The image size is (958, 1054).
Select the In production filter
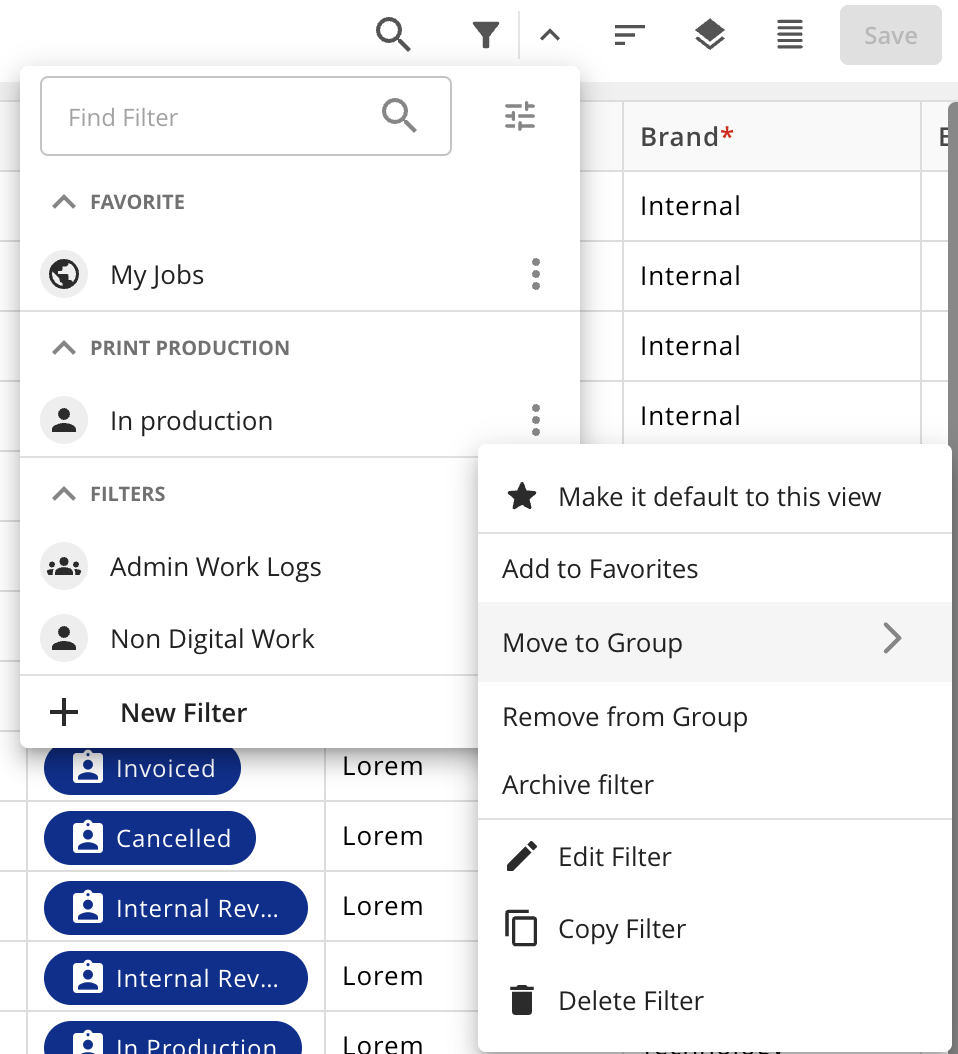300,421
